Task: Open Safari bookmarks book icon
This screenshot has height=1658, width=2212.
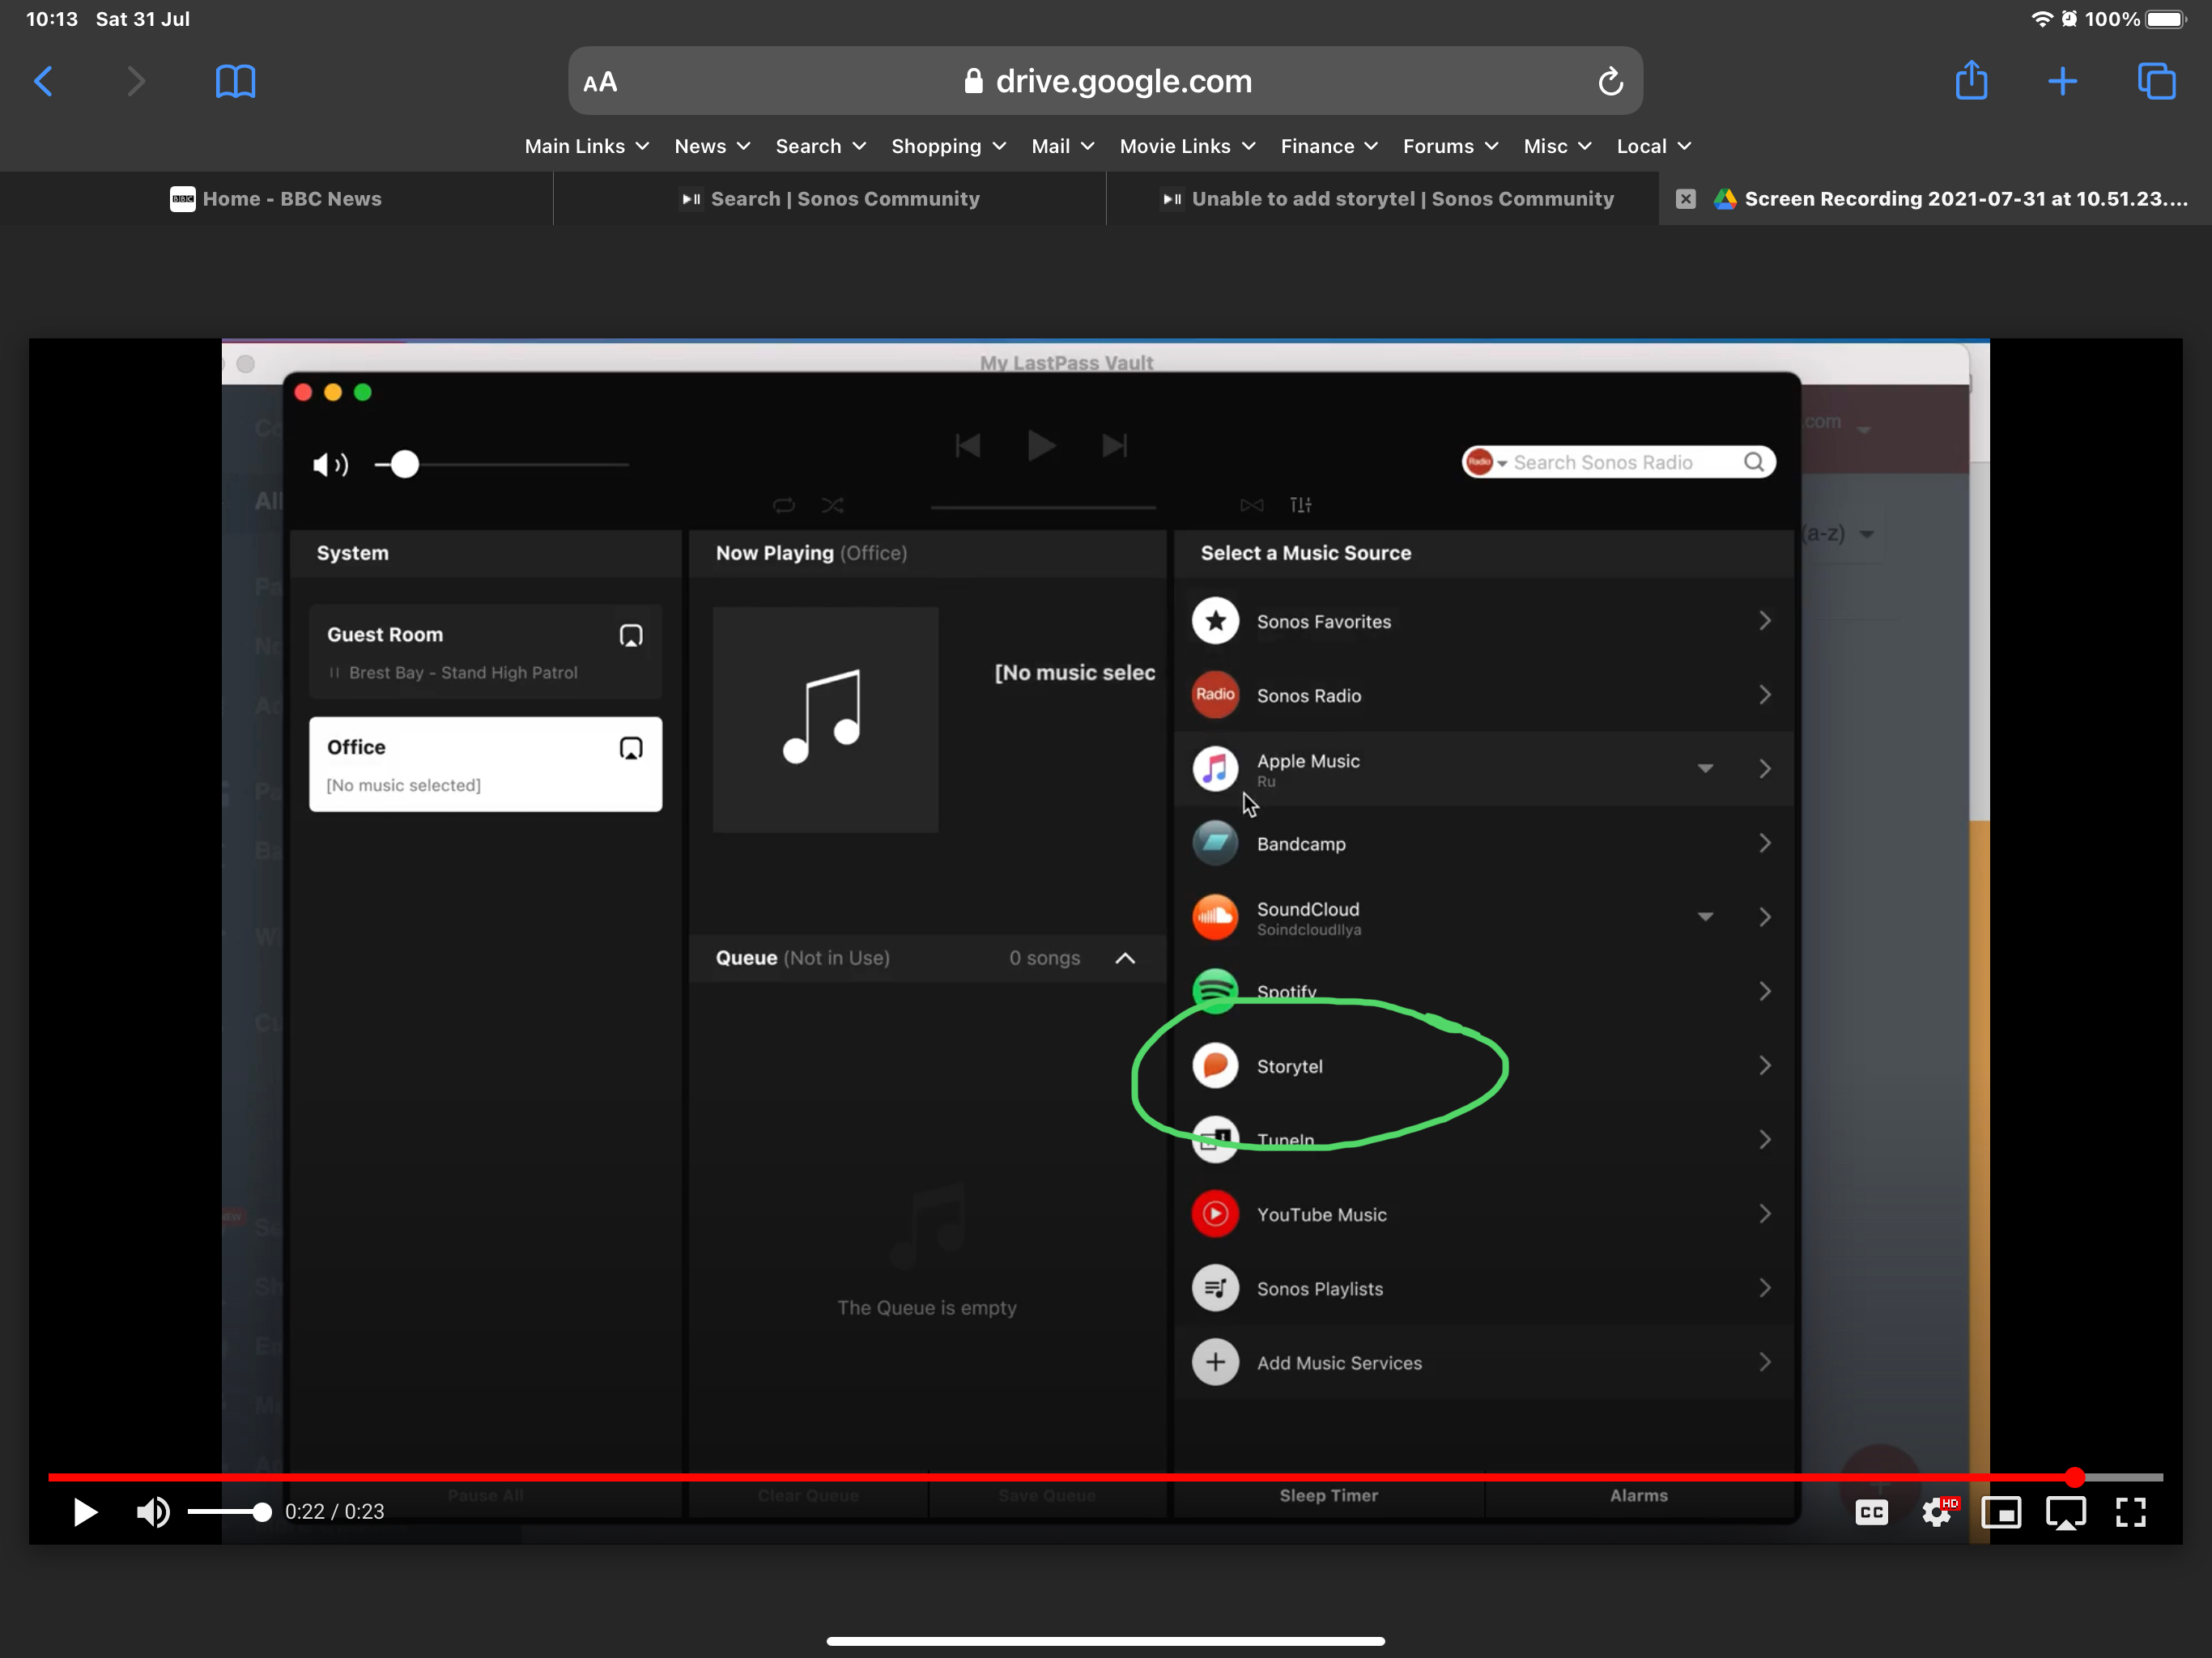Action: [235, 81]
